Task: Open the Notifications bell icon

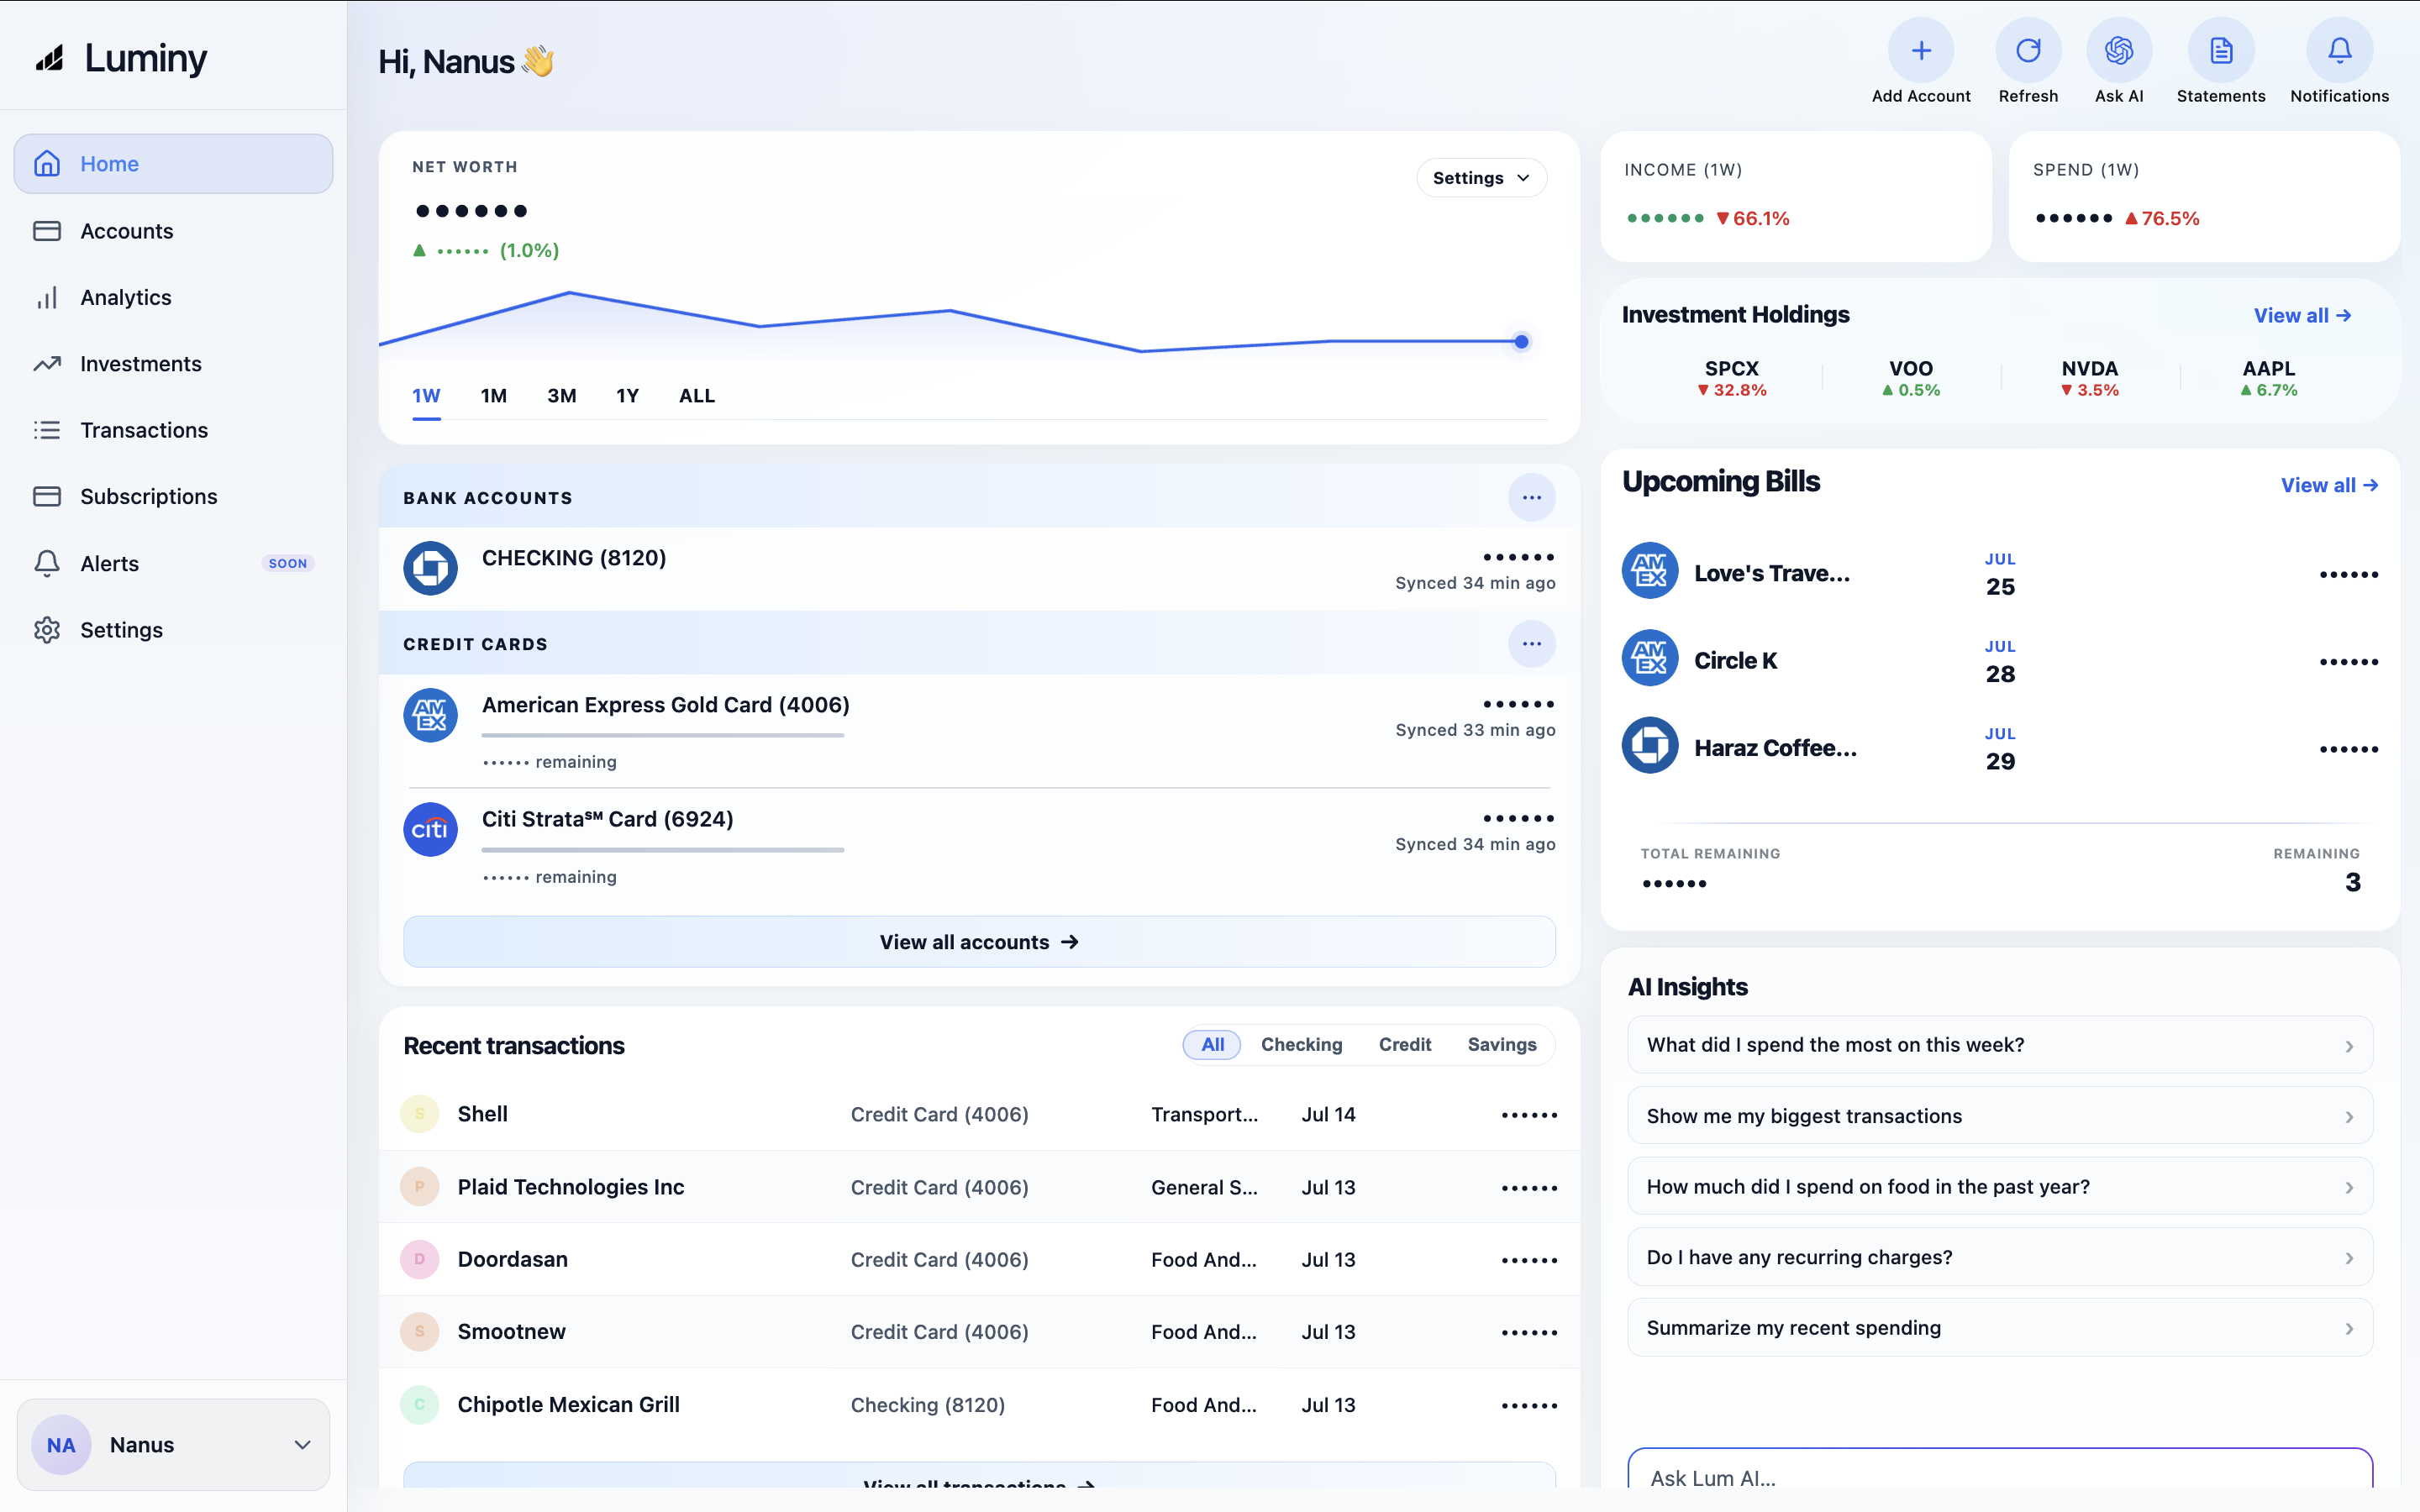Action: (x=2339, y=50)
